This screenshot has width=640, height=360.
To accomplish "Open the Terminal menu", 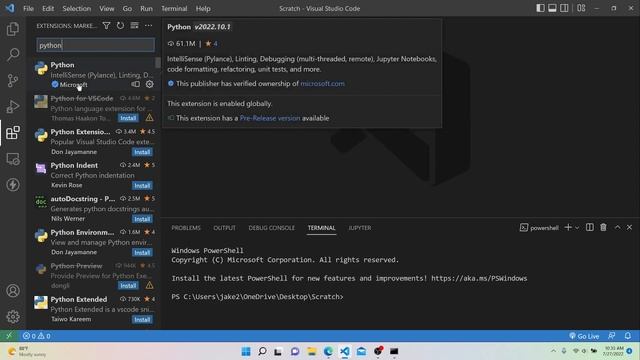I will pyautogui.click(x=174, y=9).
